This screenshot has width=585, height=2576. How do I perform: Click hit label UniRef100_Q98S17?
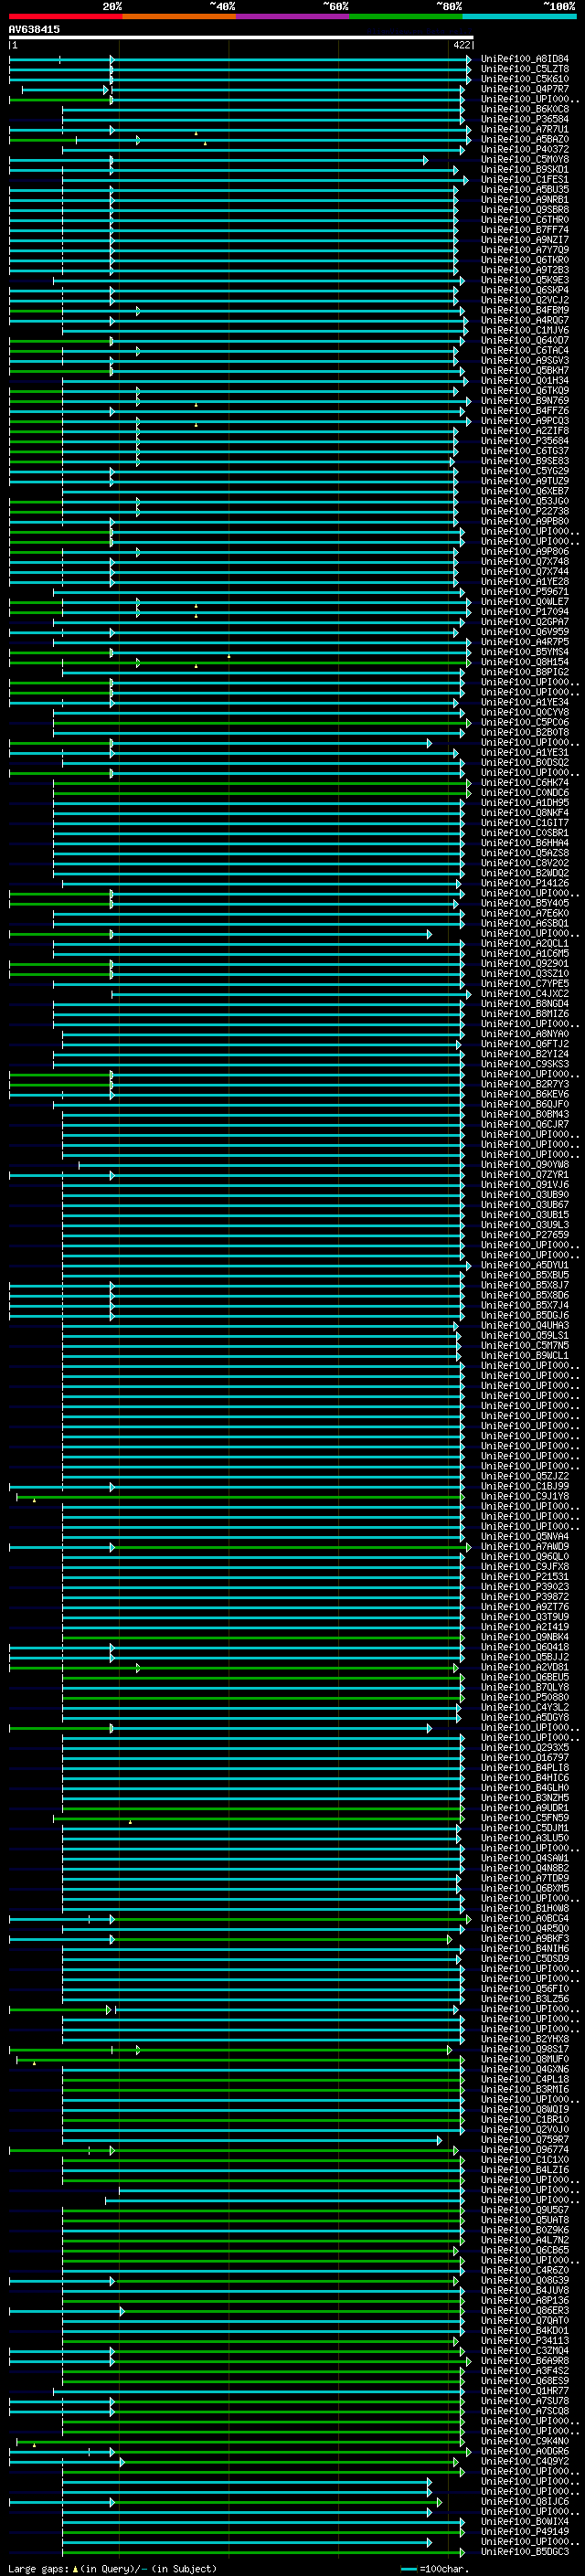click(524, 2049)
